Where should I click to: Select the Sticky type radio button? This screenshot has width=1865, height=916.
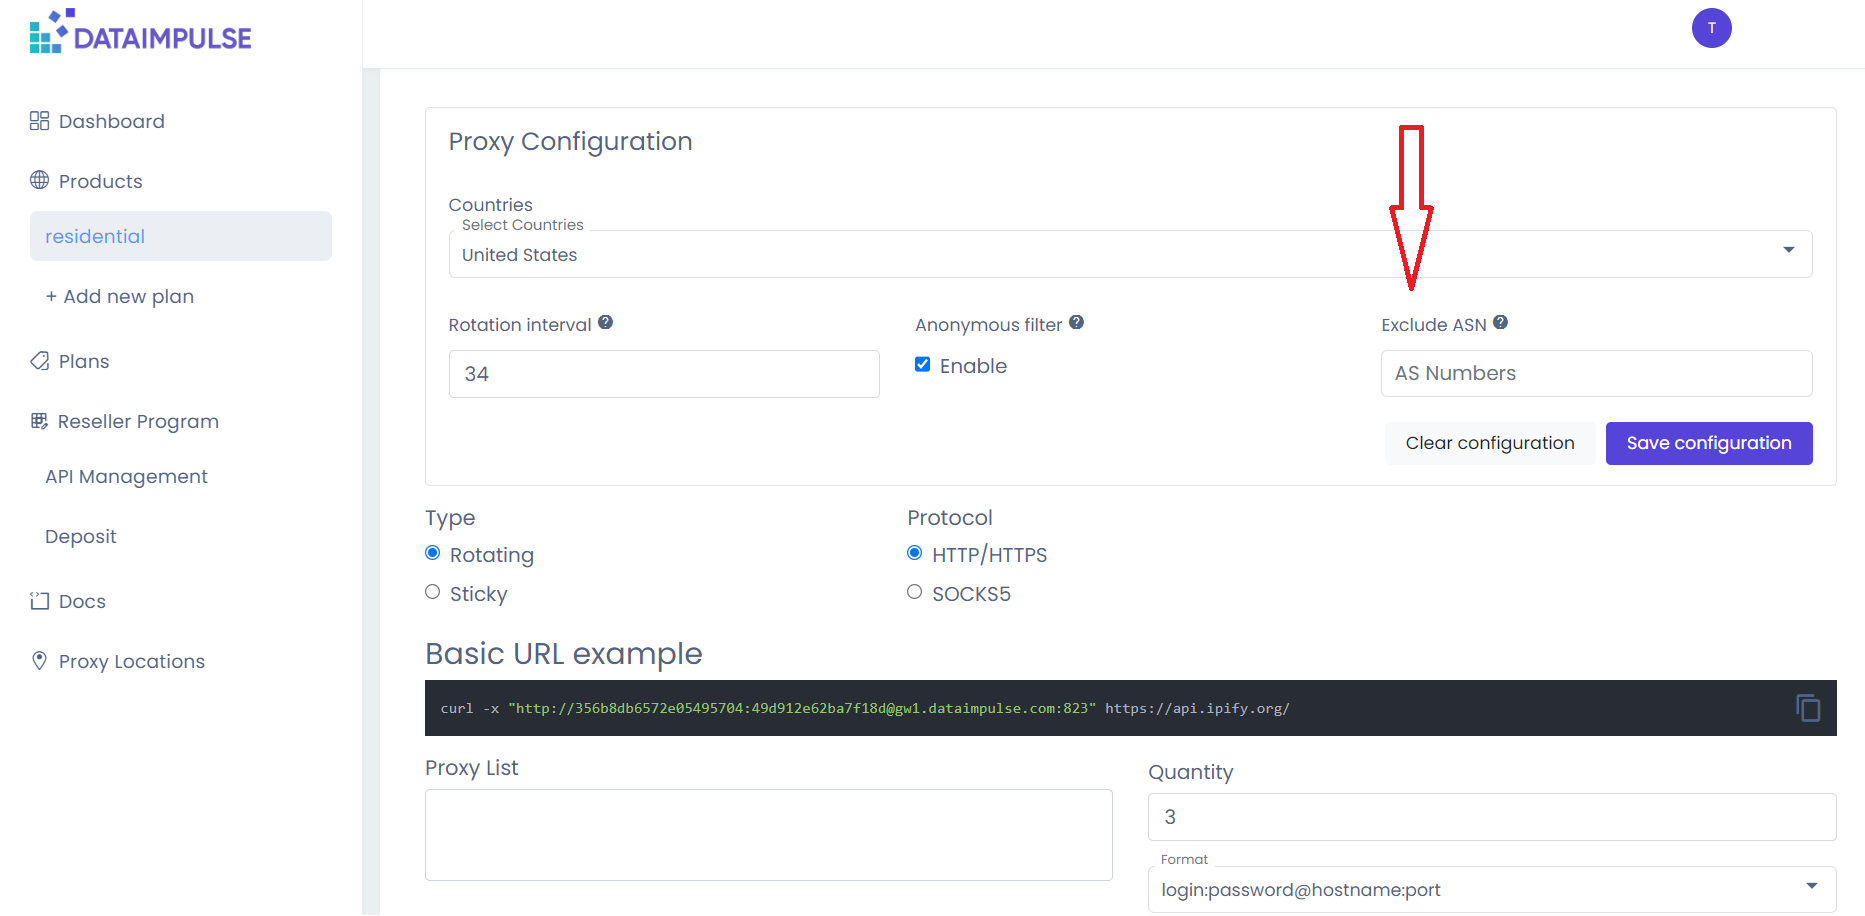pos(433,592)
